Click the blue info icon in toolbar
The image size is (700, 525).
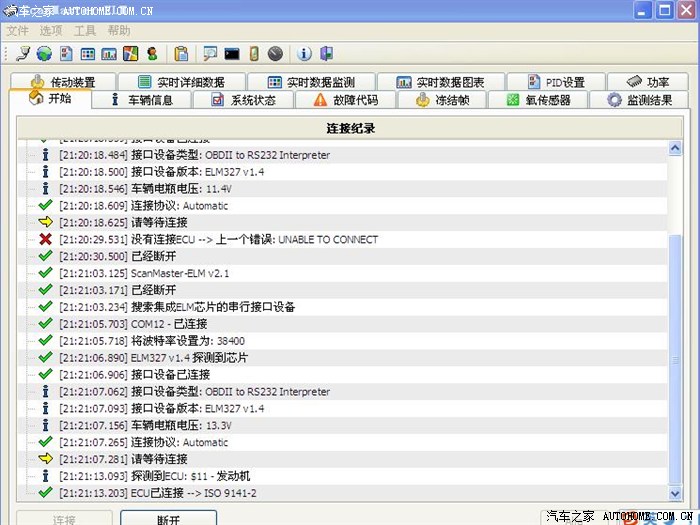(x=304, y=53)
